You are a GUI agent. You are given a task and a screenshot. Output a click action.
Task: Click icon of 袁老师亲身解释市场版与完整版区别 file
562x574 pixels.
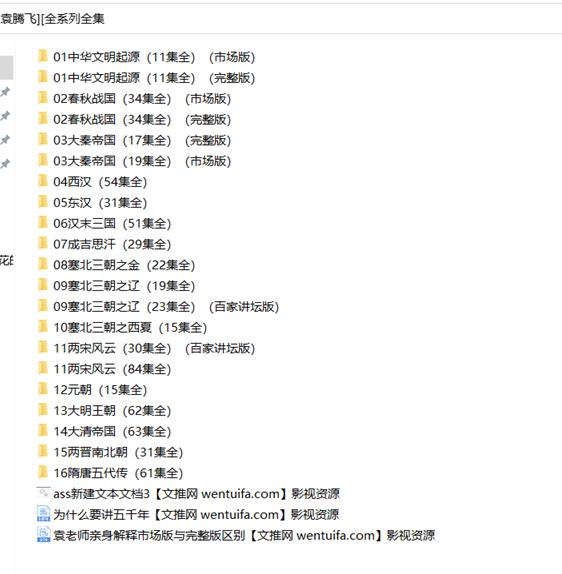44,534
